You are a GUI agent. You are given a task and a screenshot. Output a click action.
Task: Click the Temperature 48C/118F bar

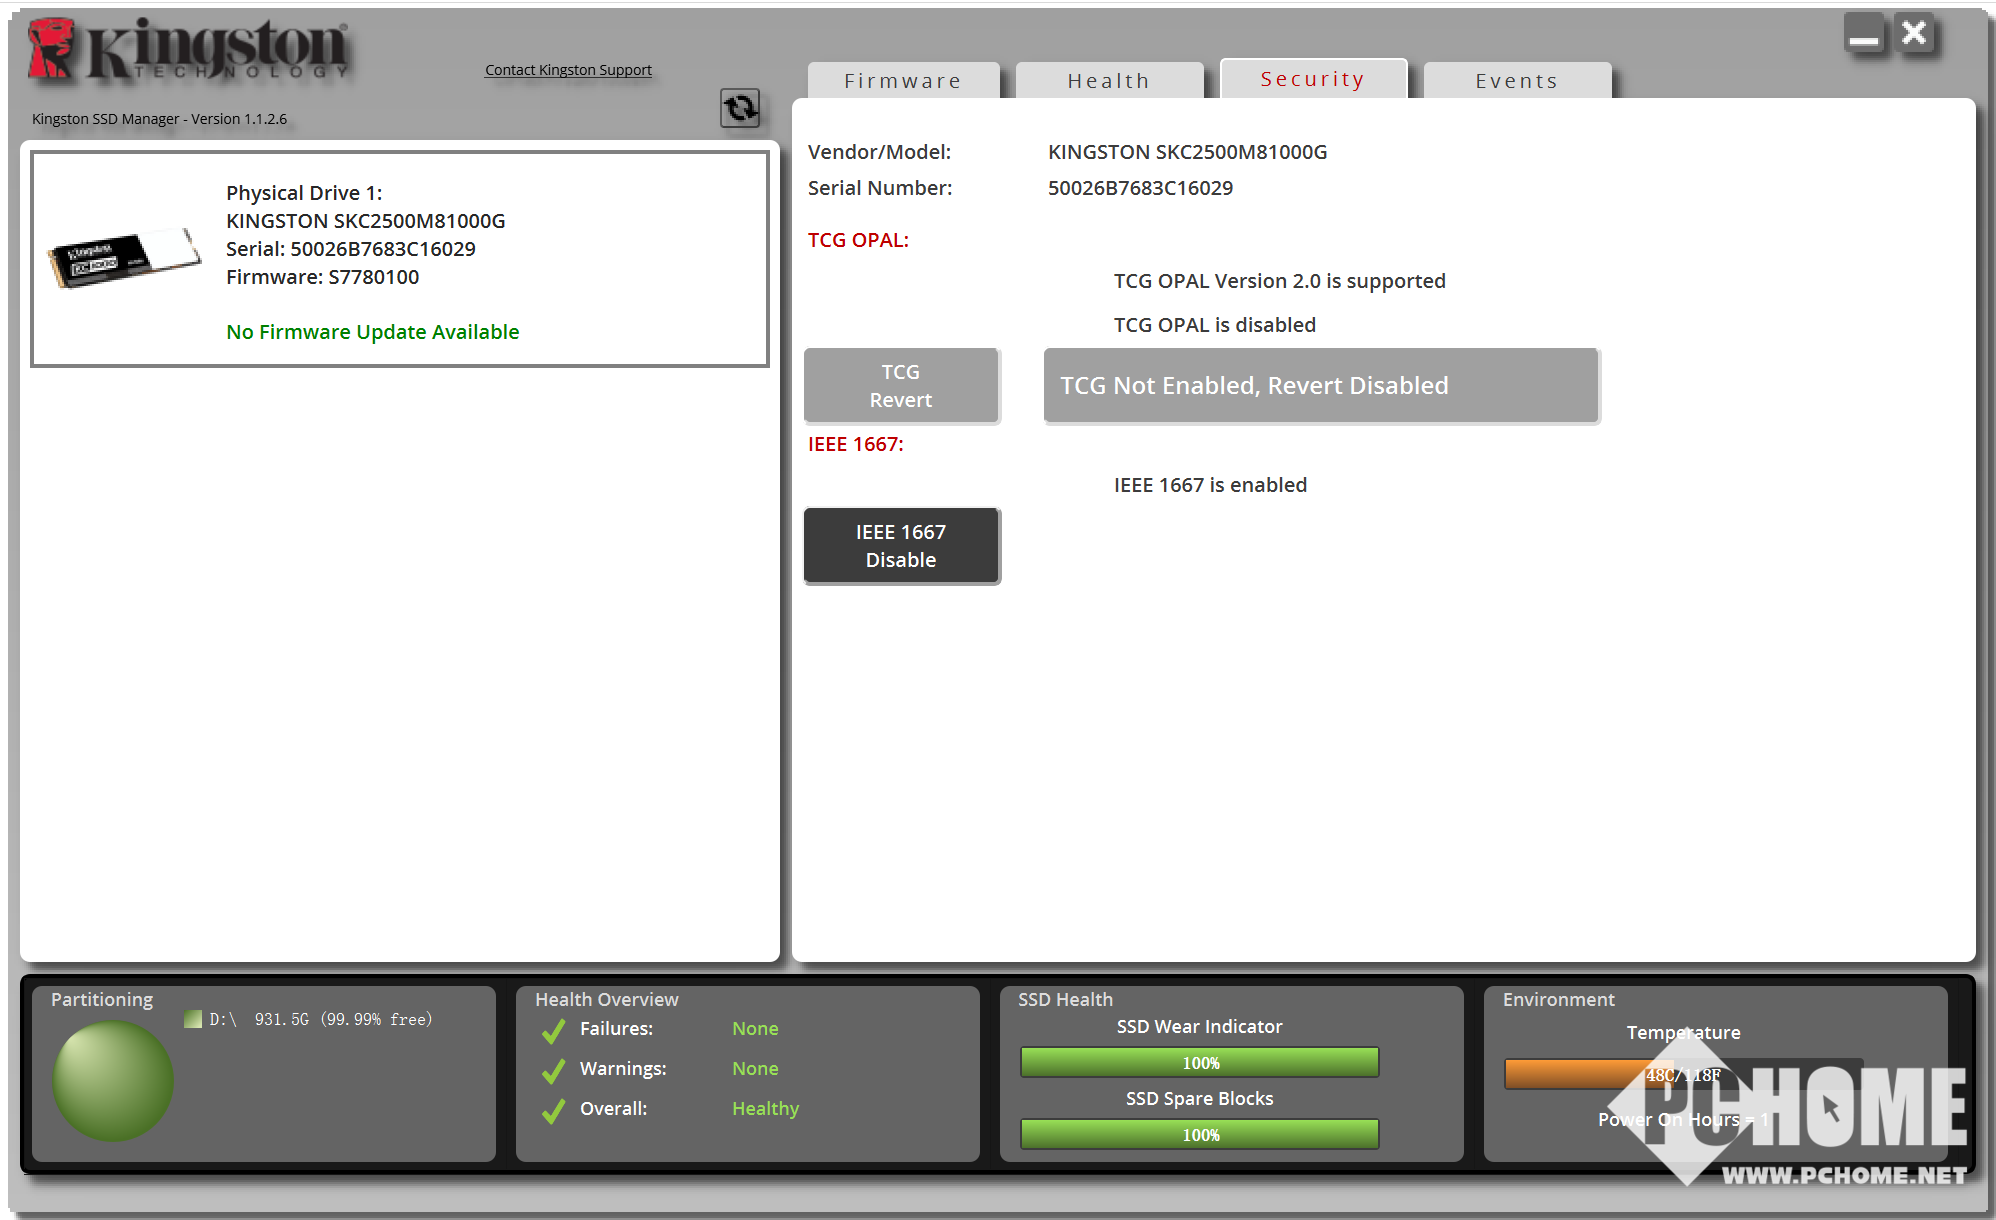pos(1684,1074)
